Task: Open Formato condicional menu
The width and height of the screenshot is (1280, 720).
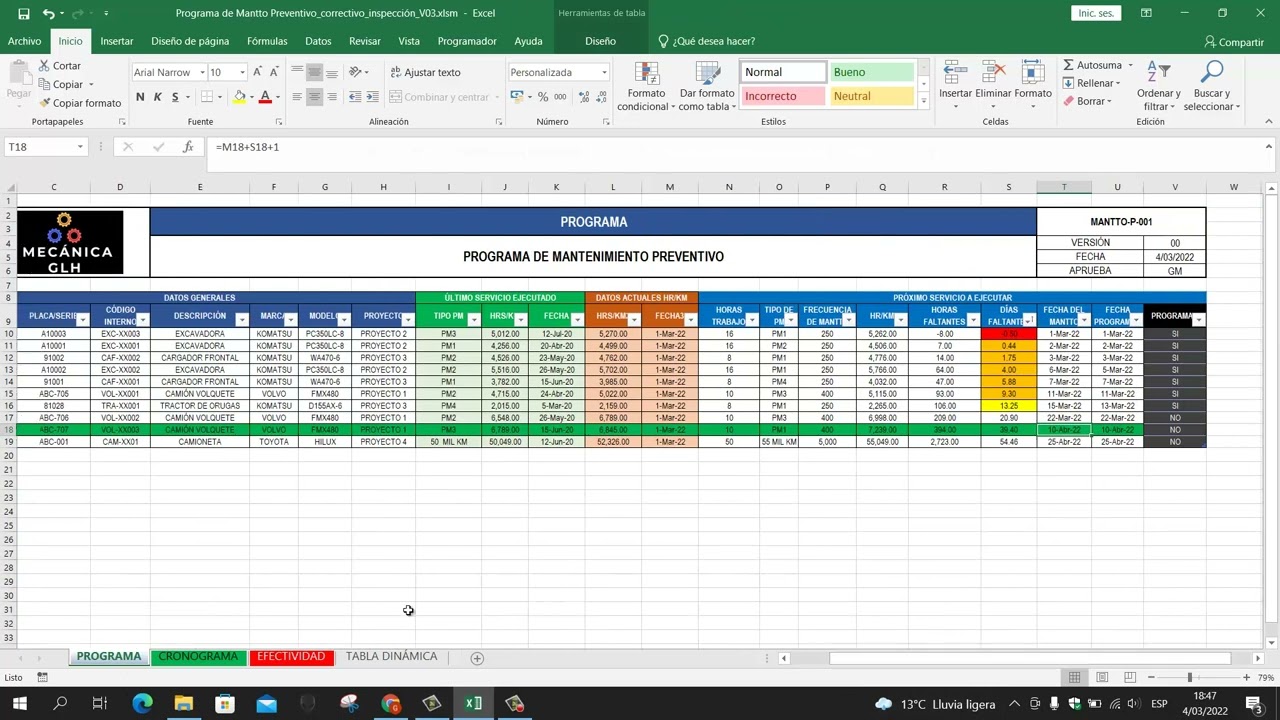Action: (646, 87)
